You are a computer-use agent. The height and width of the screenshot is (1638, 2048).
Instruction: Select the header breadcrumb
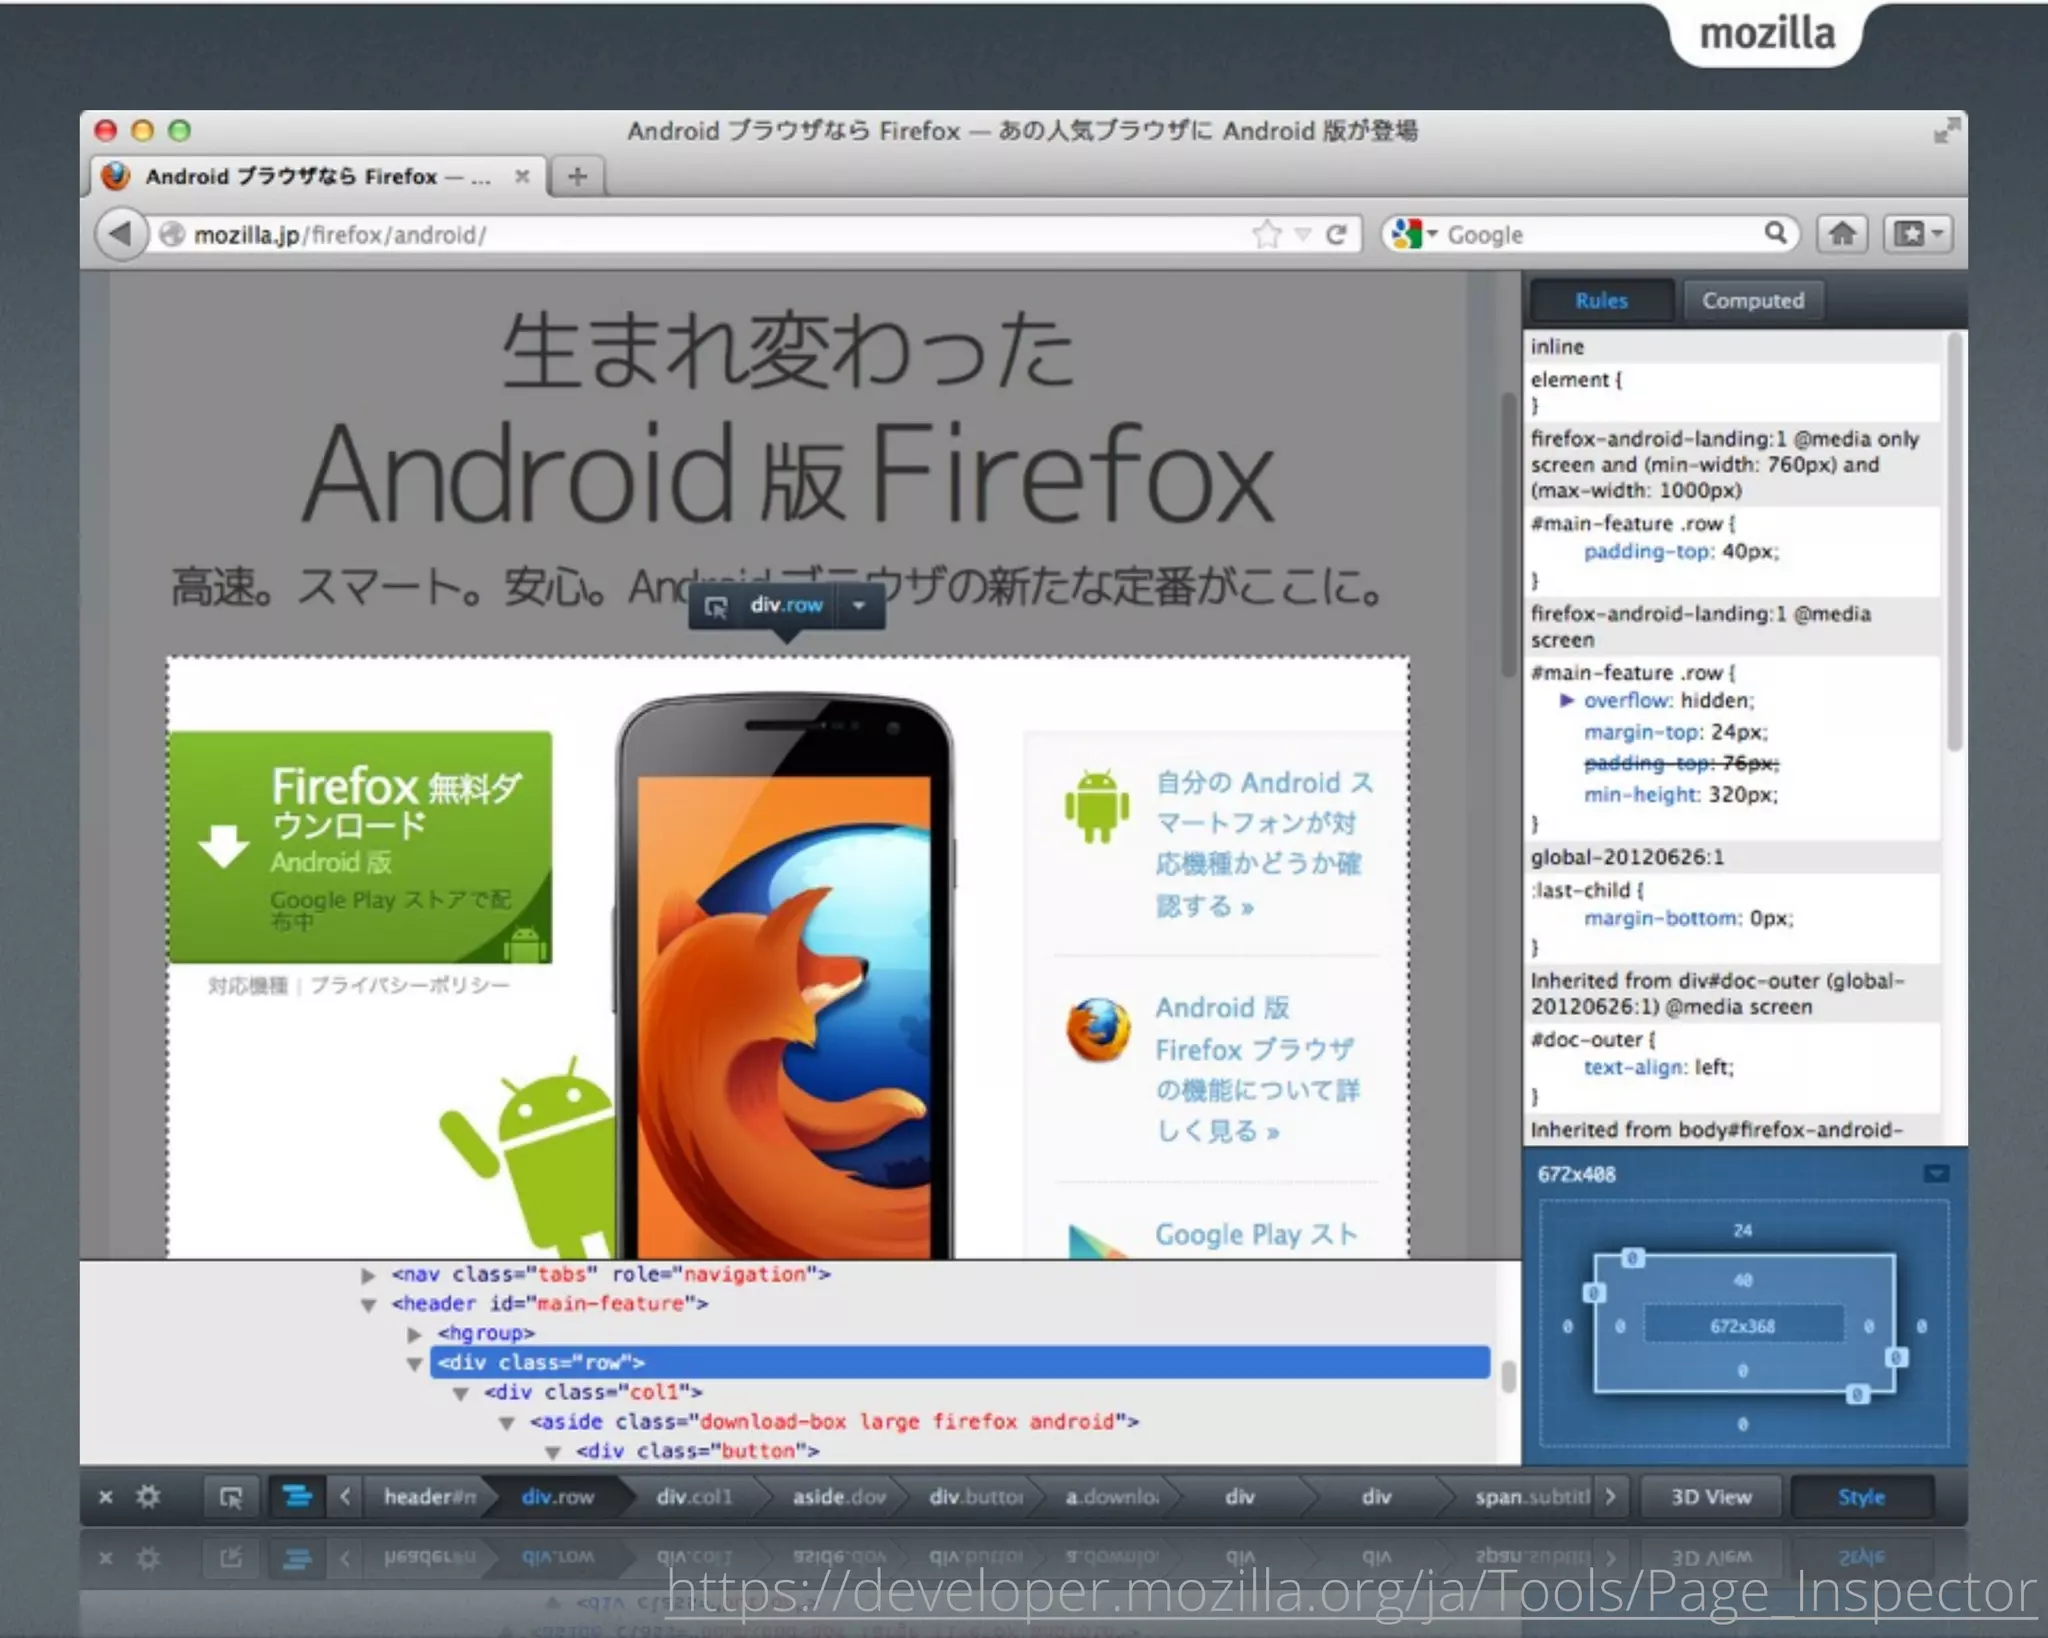(428, 1497)
